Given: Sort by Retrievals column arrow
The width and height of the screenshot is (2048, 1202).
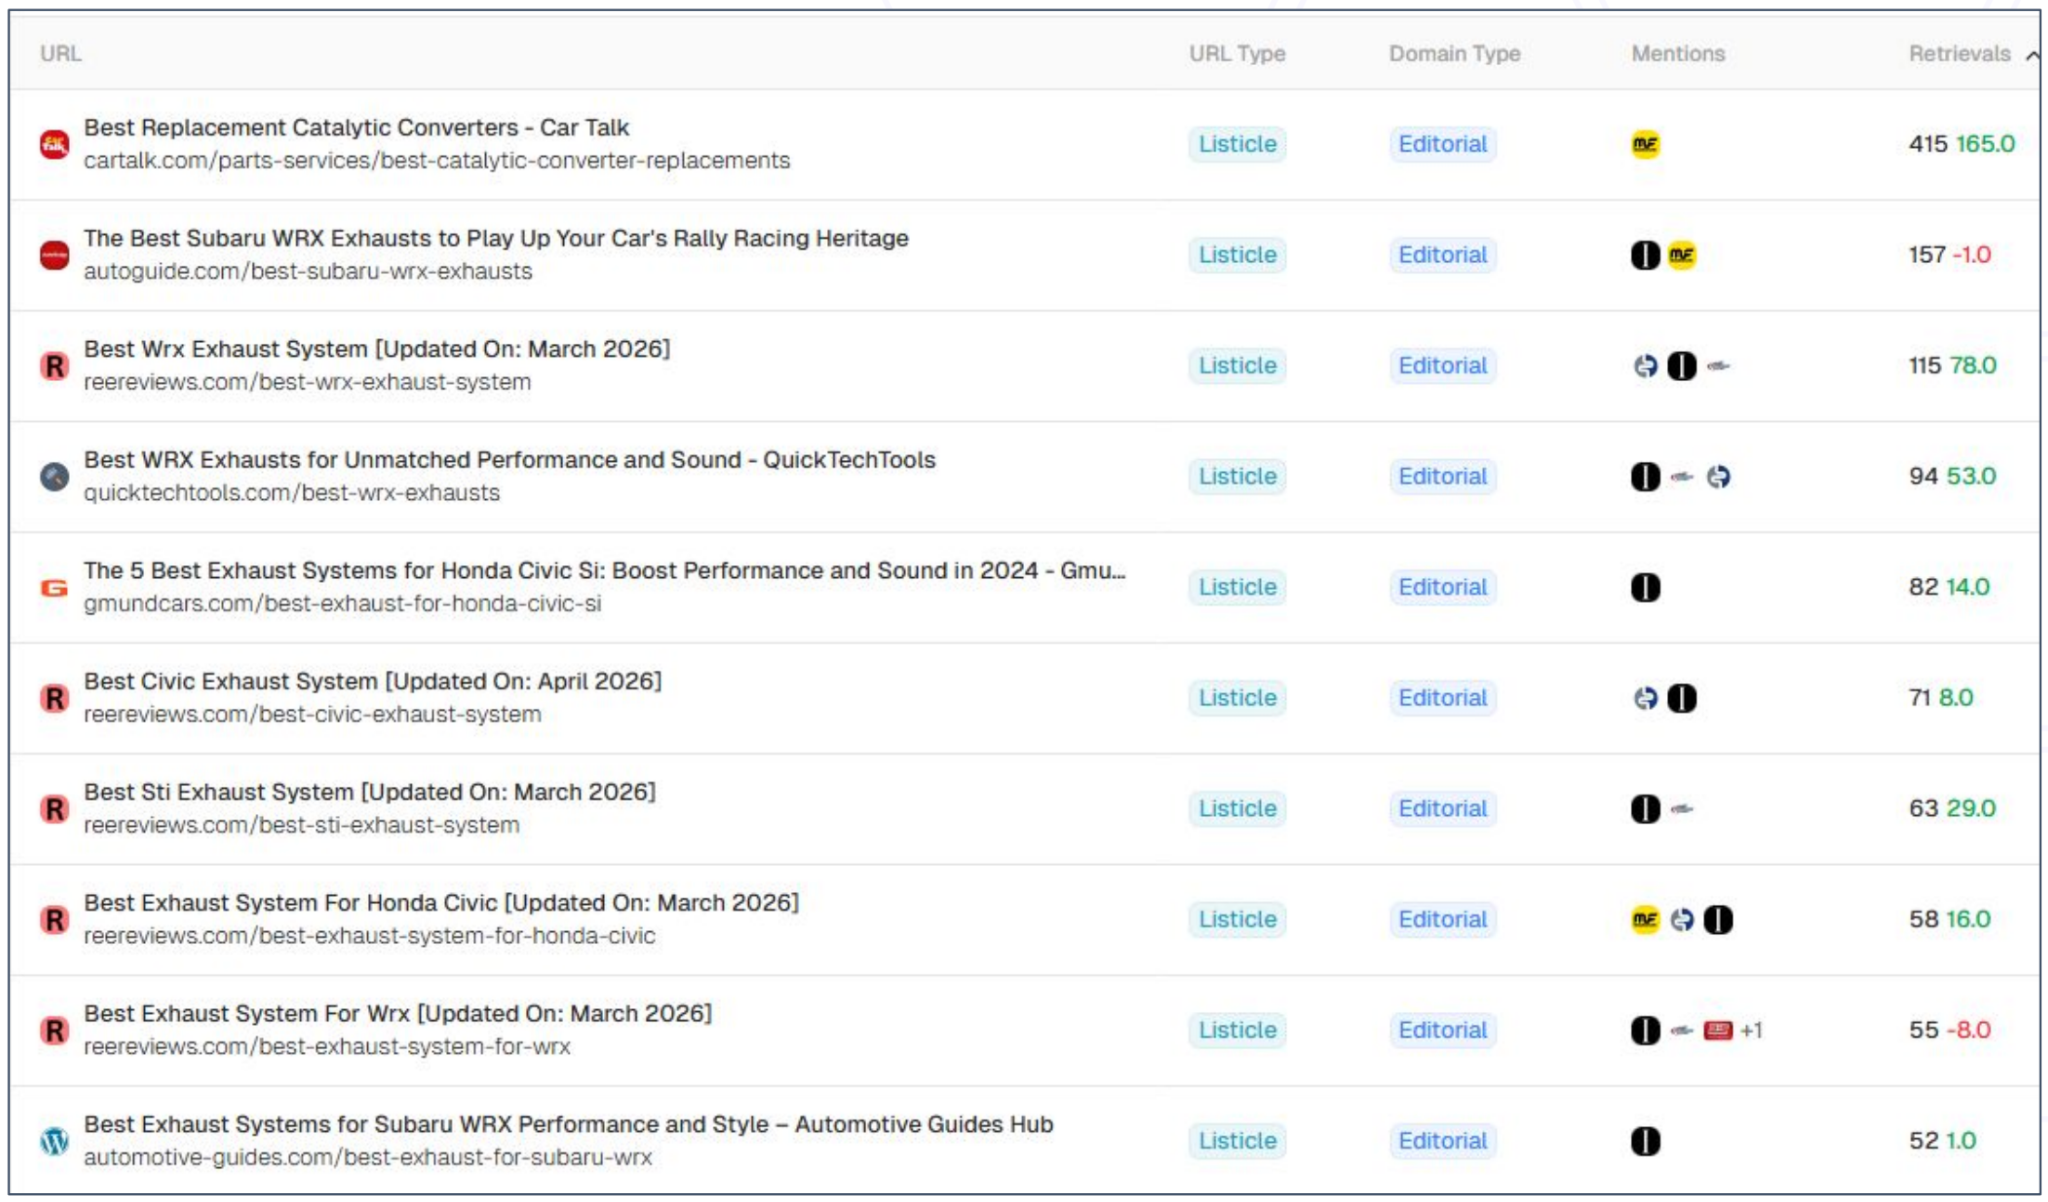Looking at the screenshot, I should coord(2031,55).
